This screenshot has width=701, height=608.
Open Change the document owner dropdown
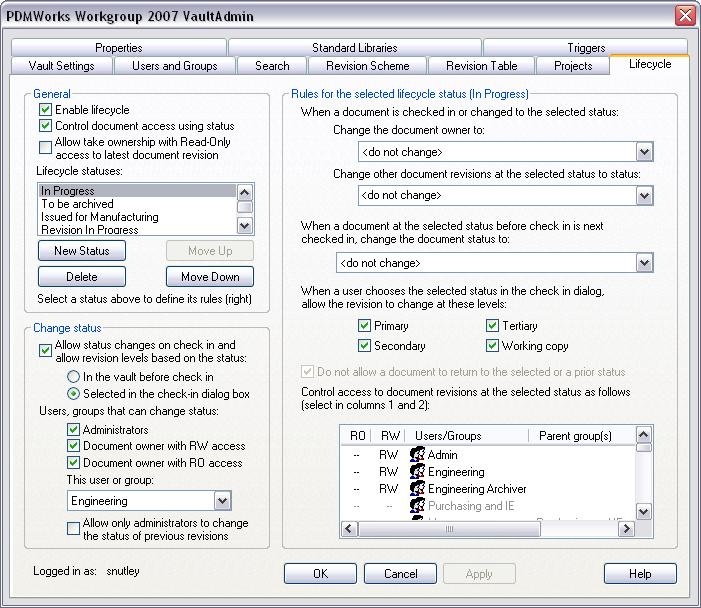(x=644, y=152)
